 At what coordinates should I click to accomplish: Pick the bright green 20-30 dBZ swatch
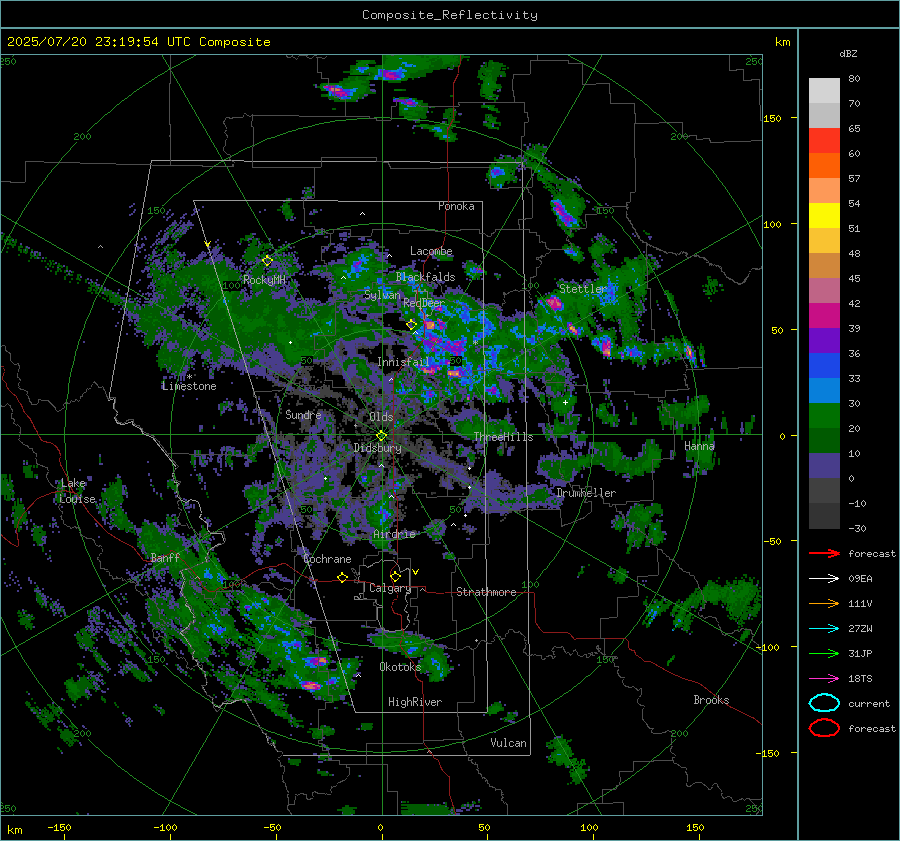[824, 416]
